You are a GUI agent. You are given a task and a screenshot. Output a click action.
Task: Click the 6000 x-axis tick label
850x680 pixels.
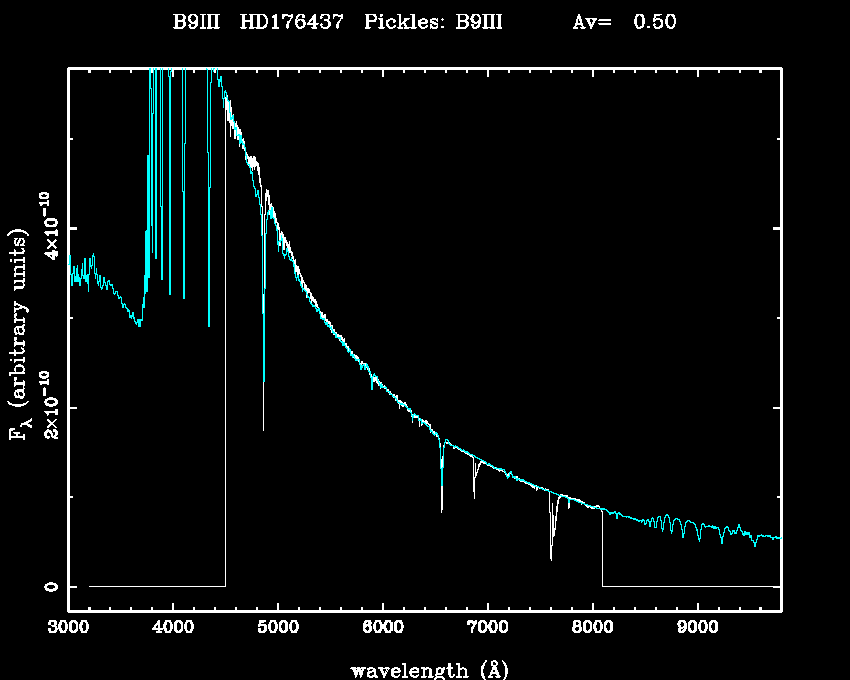point(383,628)
